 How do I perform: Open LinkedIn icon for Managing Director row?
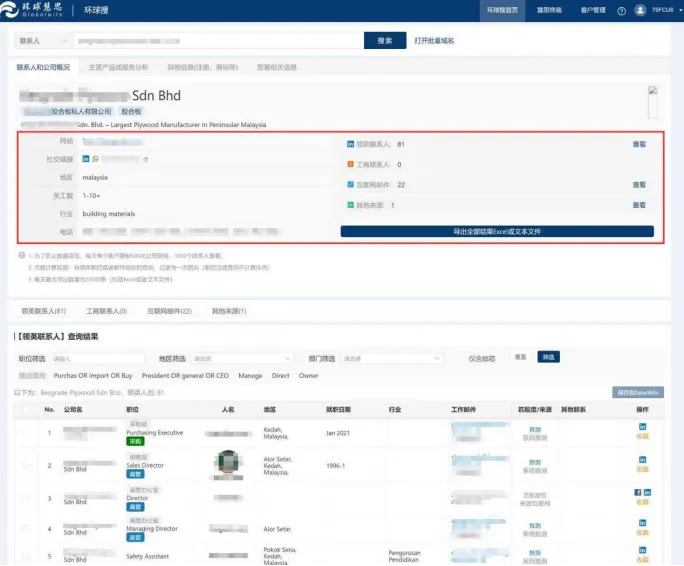pos(642,523)
